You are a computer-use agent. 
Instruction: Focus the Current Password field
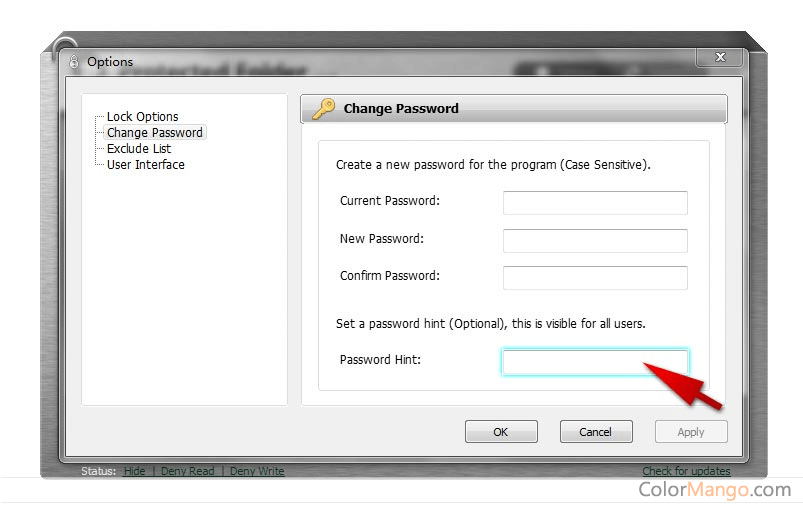click(x=595, y=202)
